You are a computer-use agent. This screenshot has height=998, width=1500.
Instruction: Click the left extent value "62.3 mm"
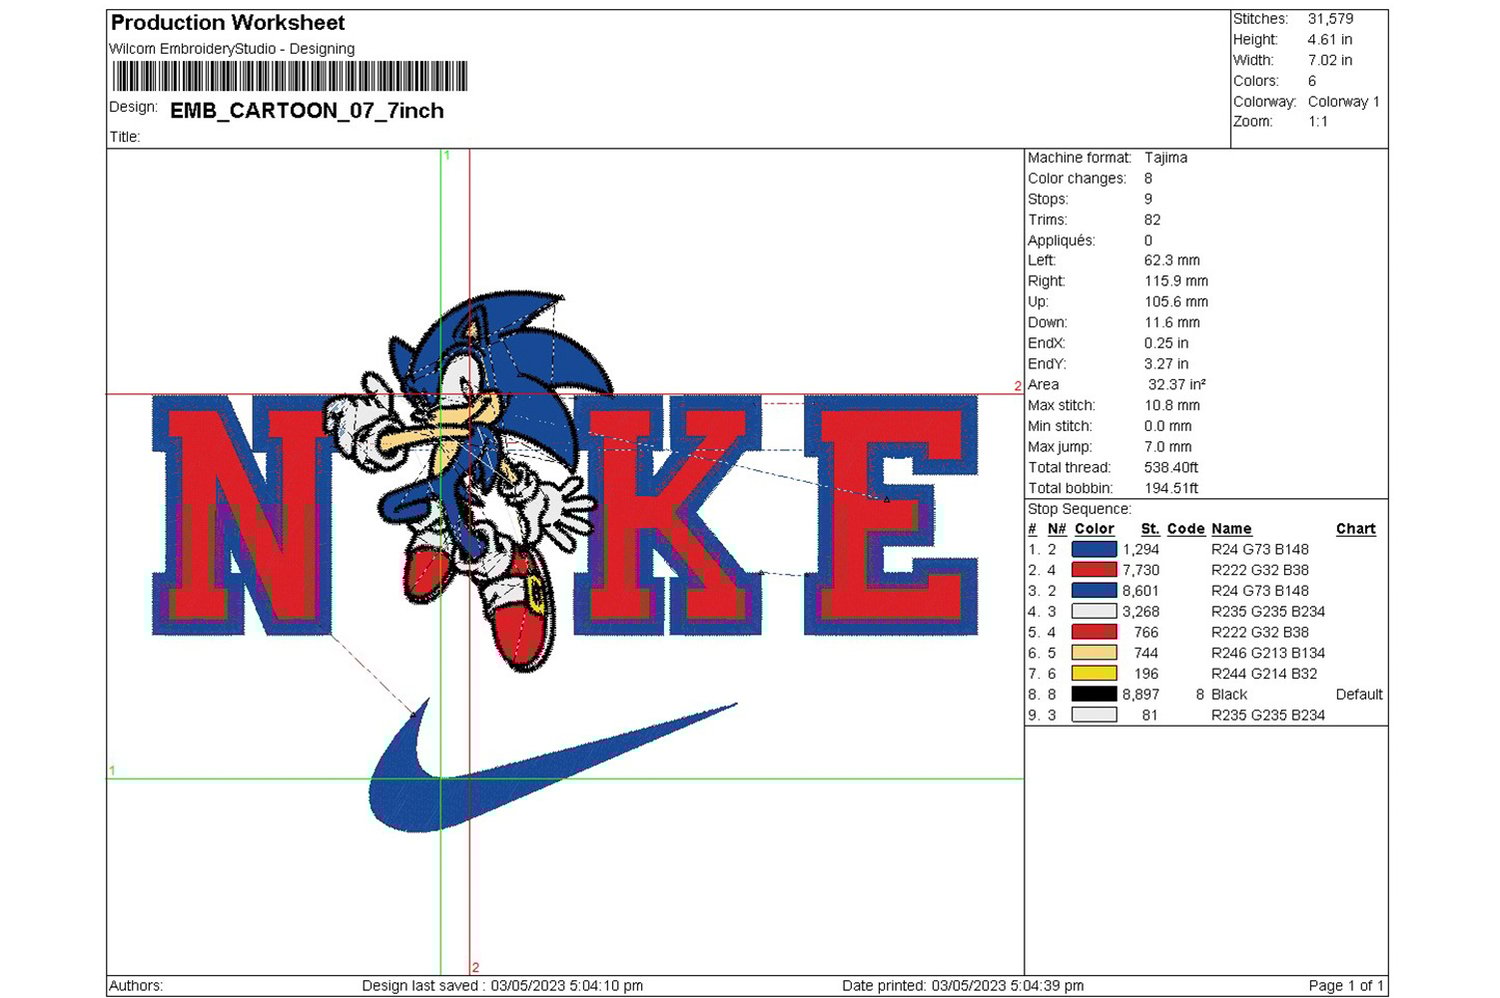pyautogui.click(x=1172, y=261)
